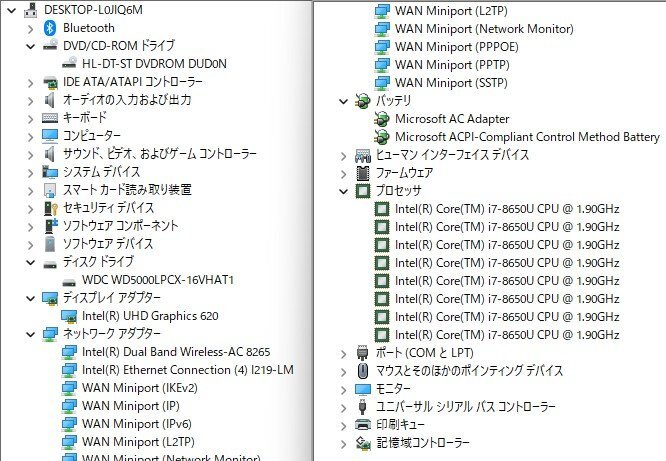
Task: Click the 印刷キュー printer icon
Action: (363, 424)
